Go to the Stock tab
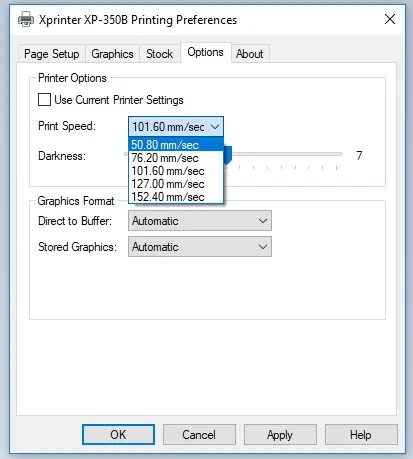 click(159, 54)
